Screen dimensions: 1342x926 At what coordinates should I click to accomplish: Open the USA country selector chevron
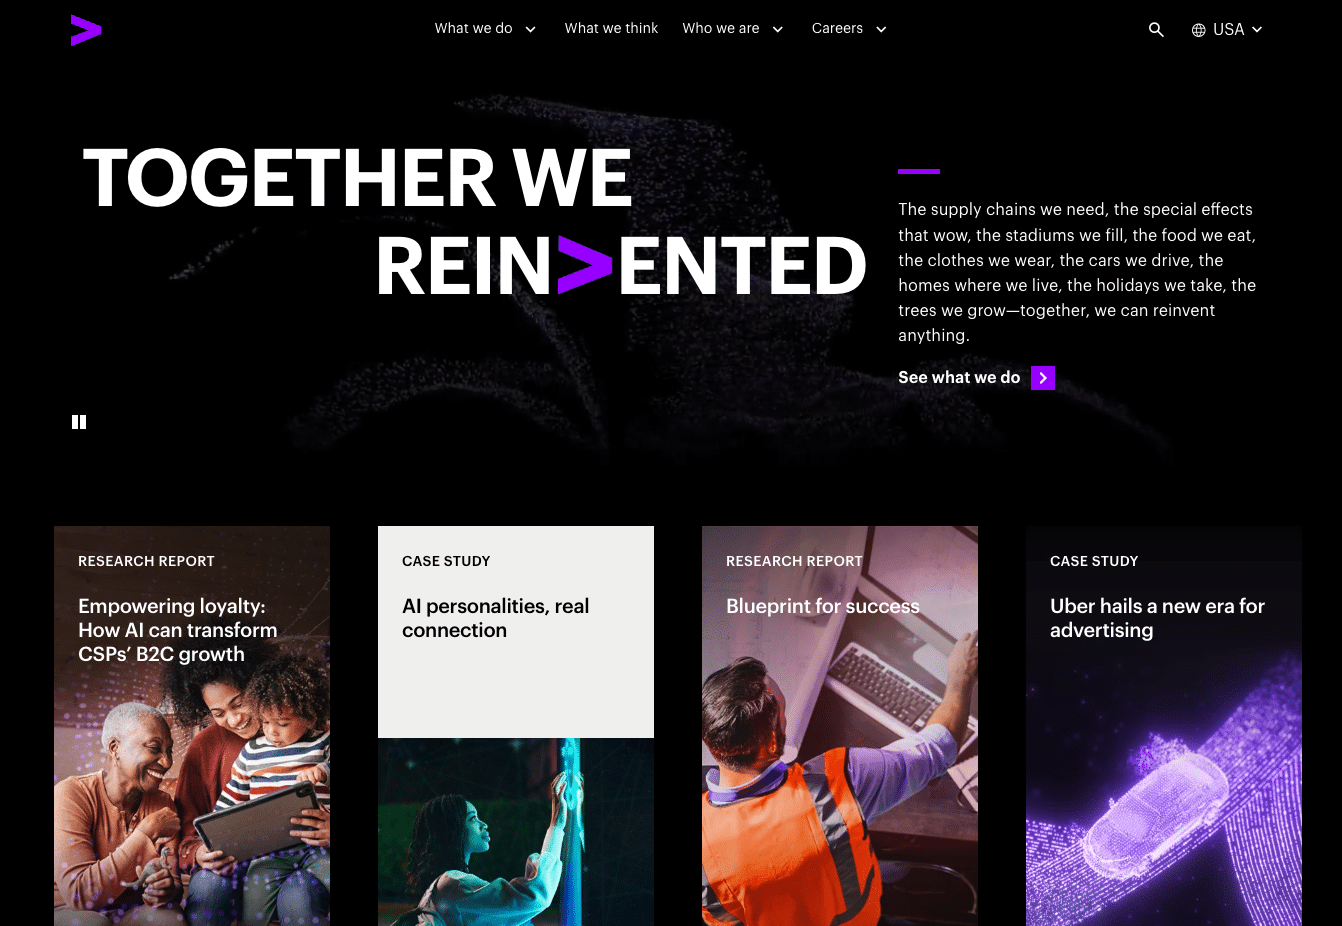coord(1257,30)
